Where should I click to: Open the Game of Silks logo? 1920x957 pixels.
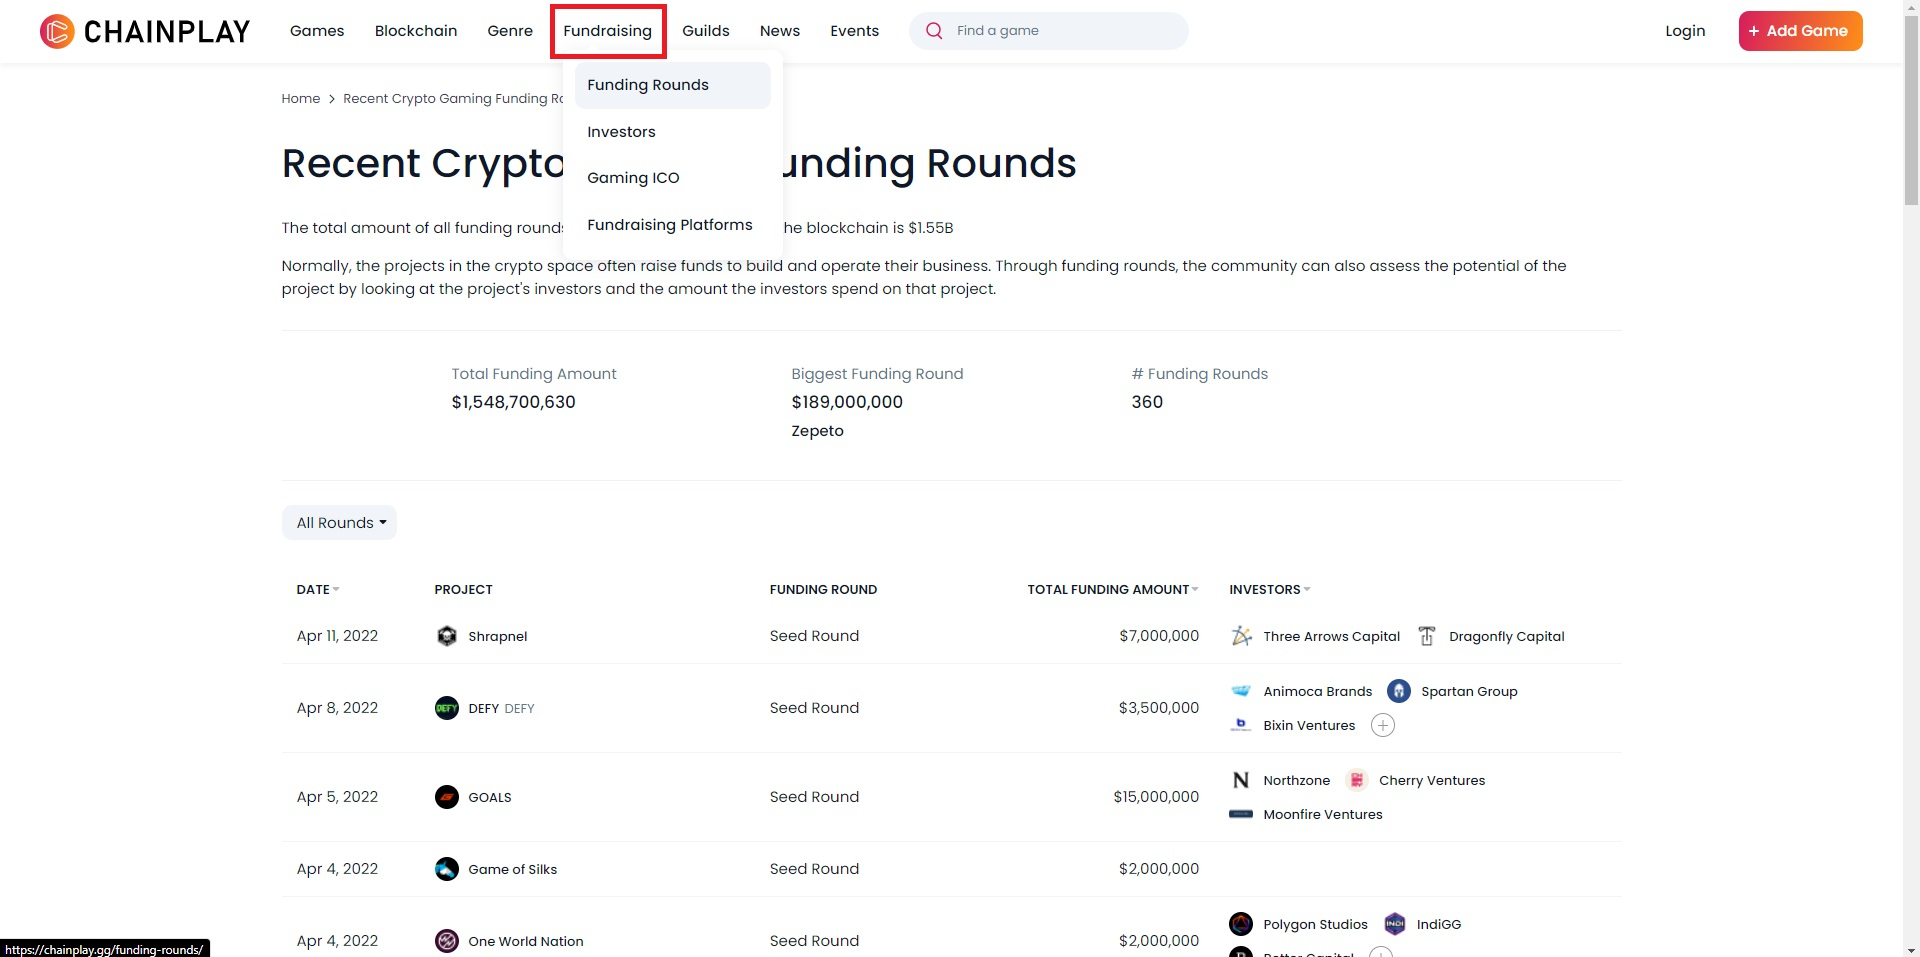447,869
